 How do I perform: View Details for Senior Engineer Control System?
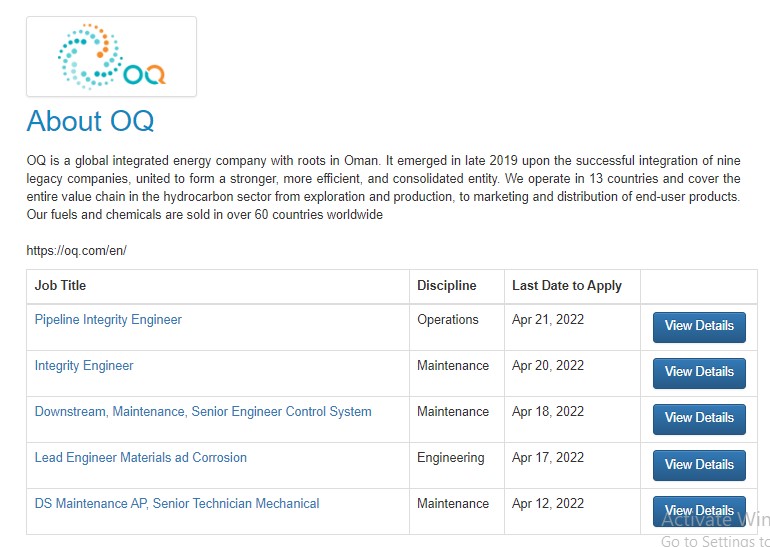699,419
